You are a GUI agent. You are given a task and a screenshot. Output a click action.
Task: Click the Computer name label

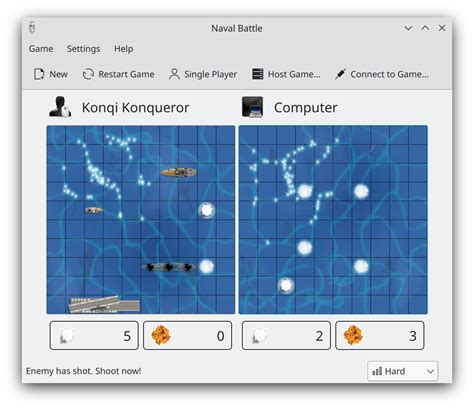click(306, 108)
